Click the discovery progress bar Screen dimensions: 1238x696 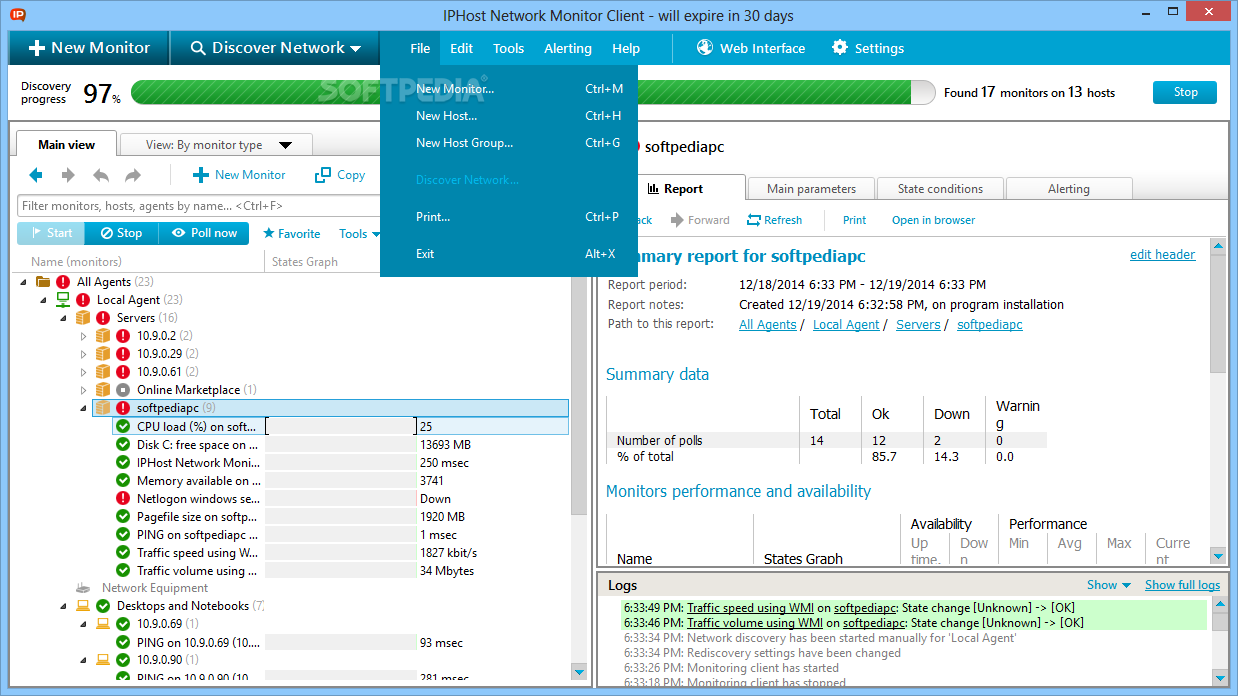tap(533, 92)
